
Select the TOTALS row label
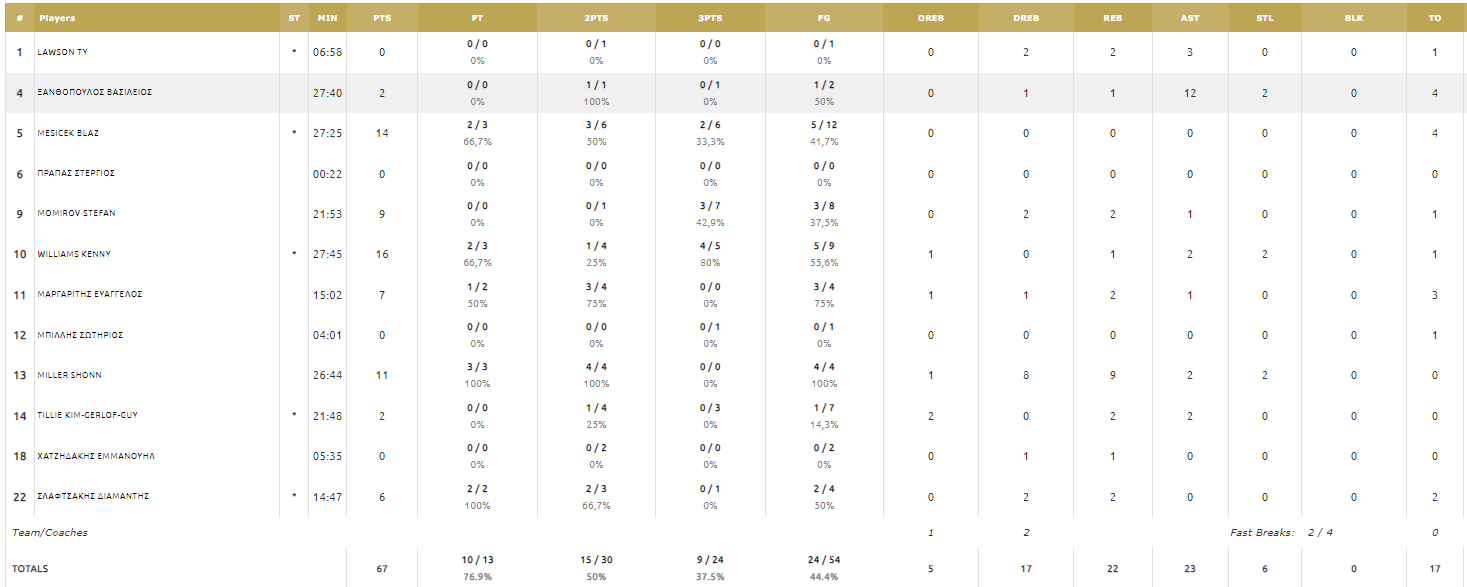click(x=30, y=569)
